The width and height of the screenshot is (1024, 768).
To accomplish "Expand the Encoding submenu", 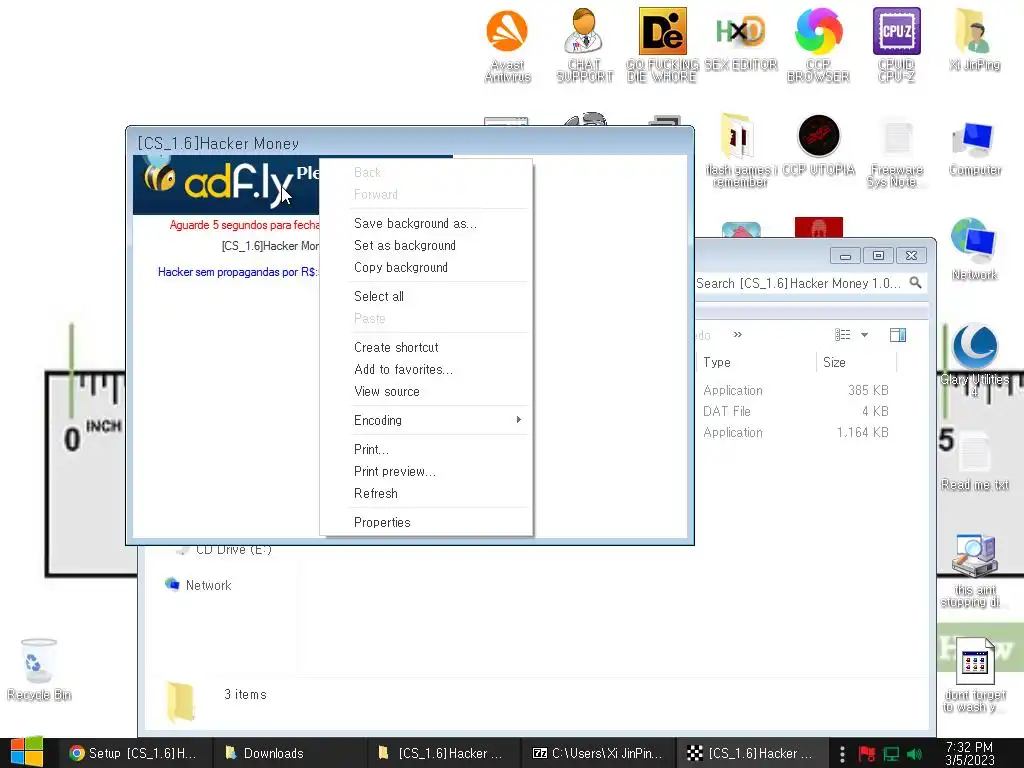I will click(426, 420).
